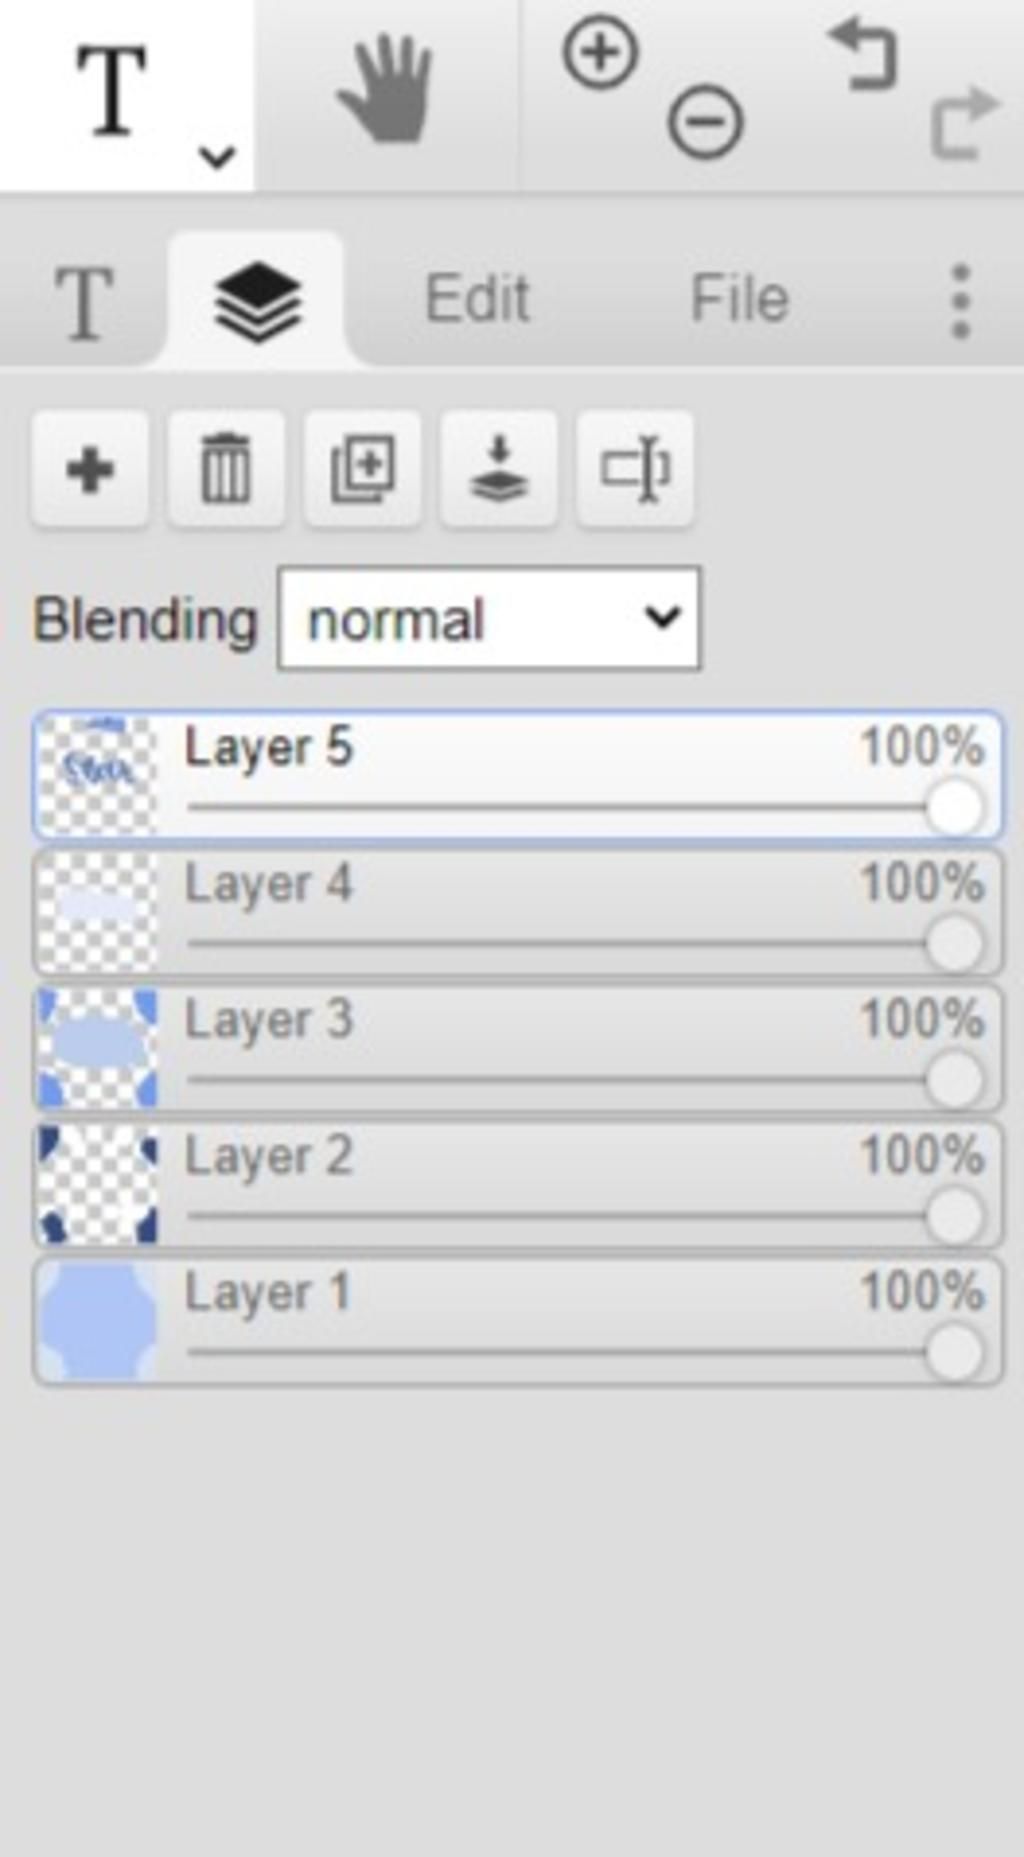
Task: Duplicate the layer using copy icon
Action: coord(362,469)
